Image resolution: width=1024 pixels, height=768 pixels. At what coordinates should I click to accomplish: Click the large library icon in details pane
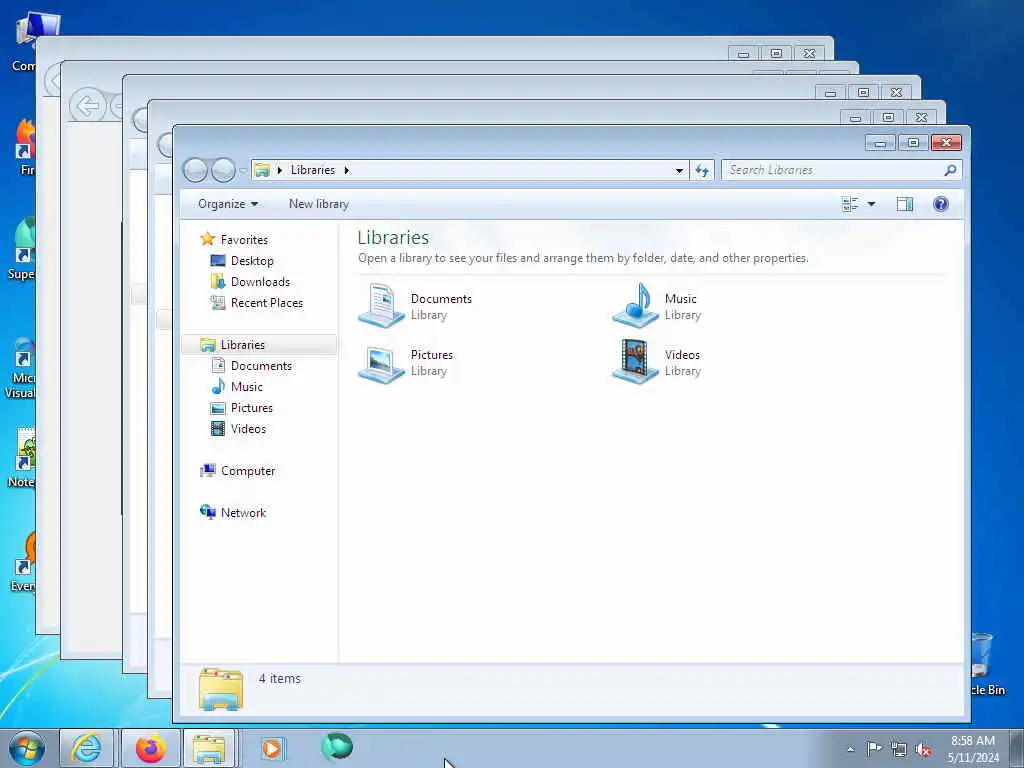coord(221,689)
